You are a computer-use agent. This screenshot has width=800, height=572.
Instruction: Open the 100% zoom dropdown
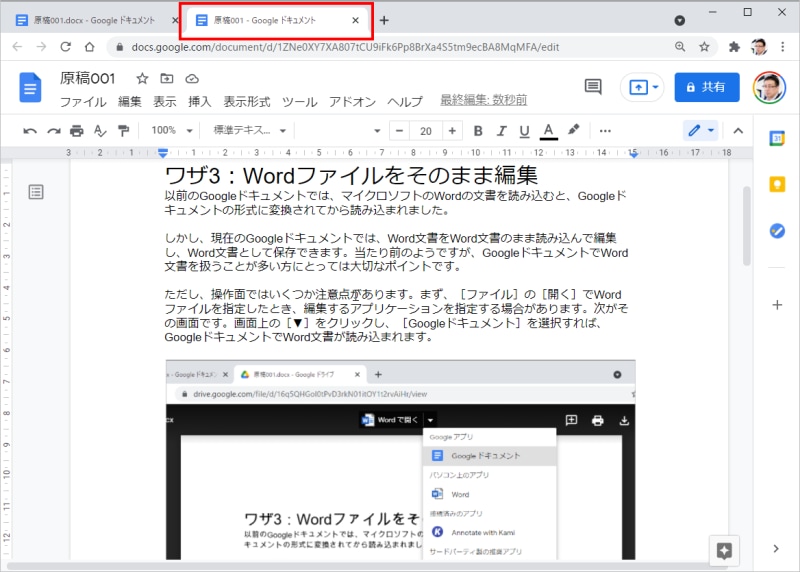171,131
